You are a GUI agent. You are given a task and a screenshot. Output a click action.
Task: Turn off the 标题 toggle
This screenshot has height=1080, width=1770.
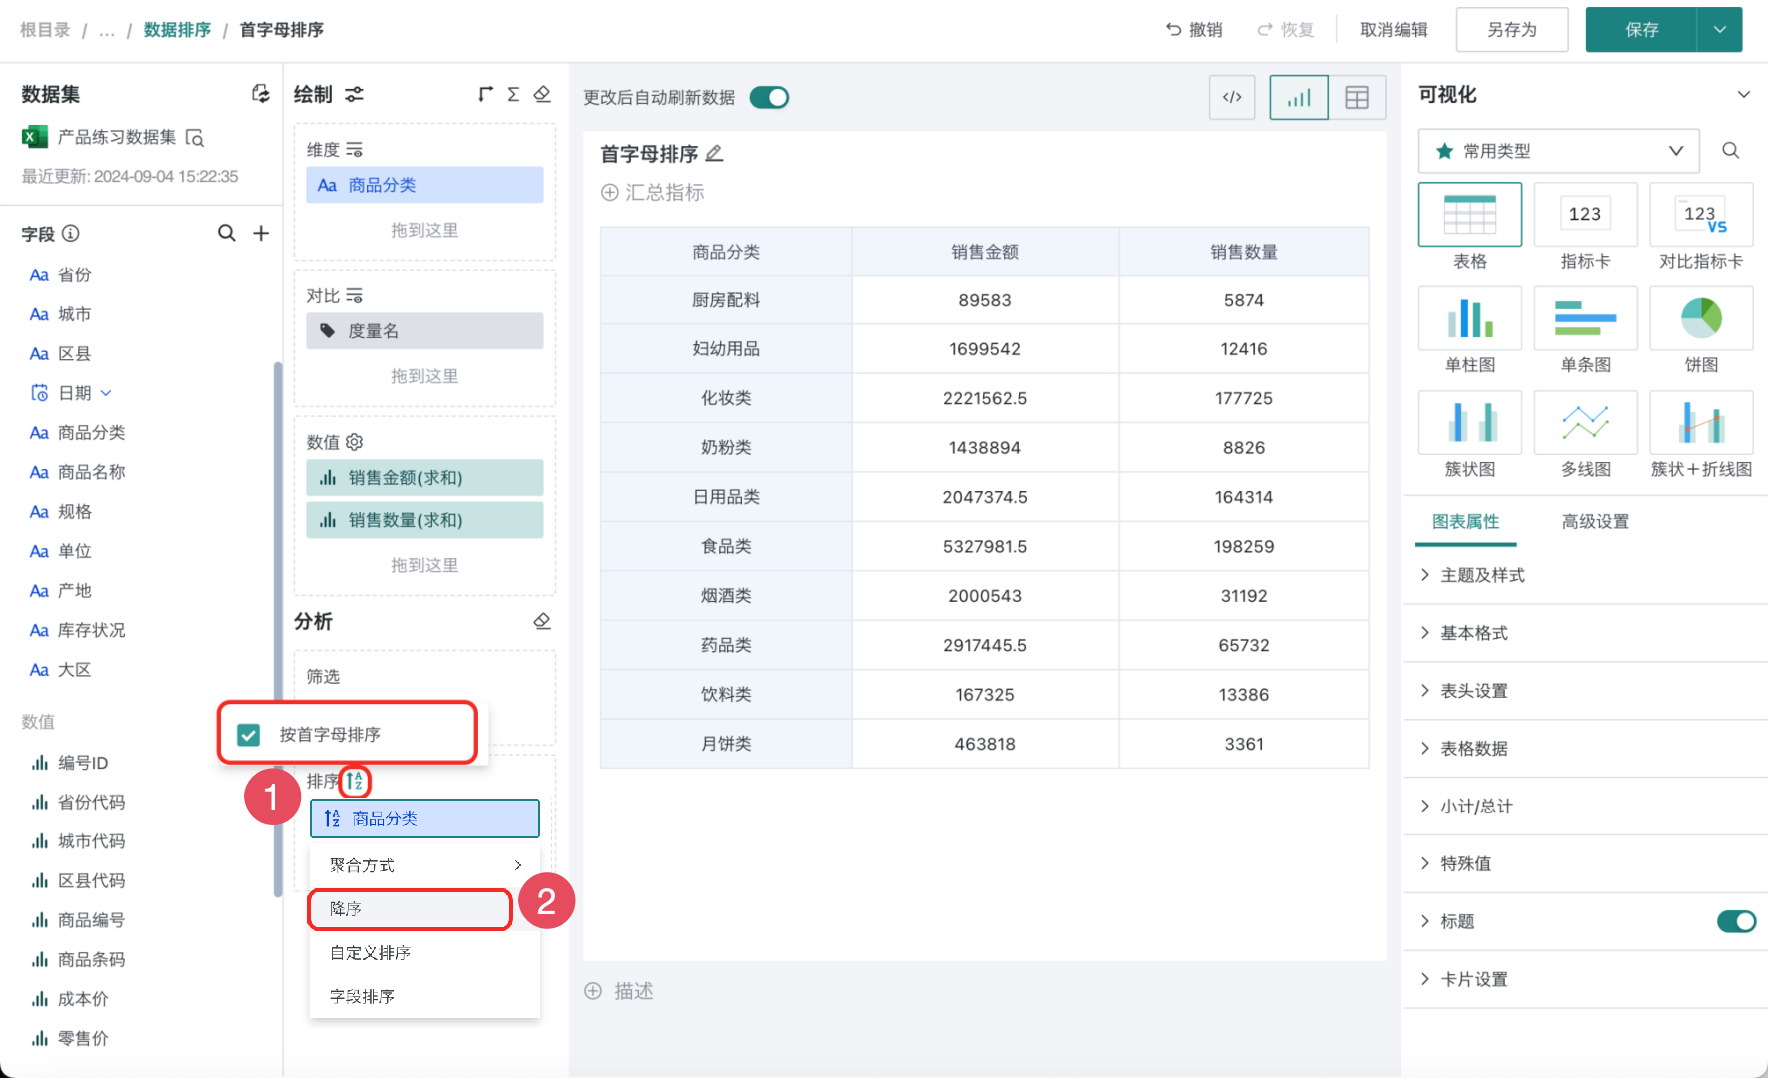pyautogui.click(x=1736, y=921)
